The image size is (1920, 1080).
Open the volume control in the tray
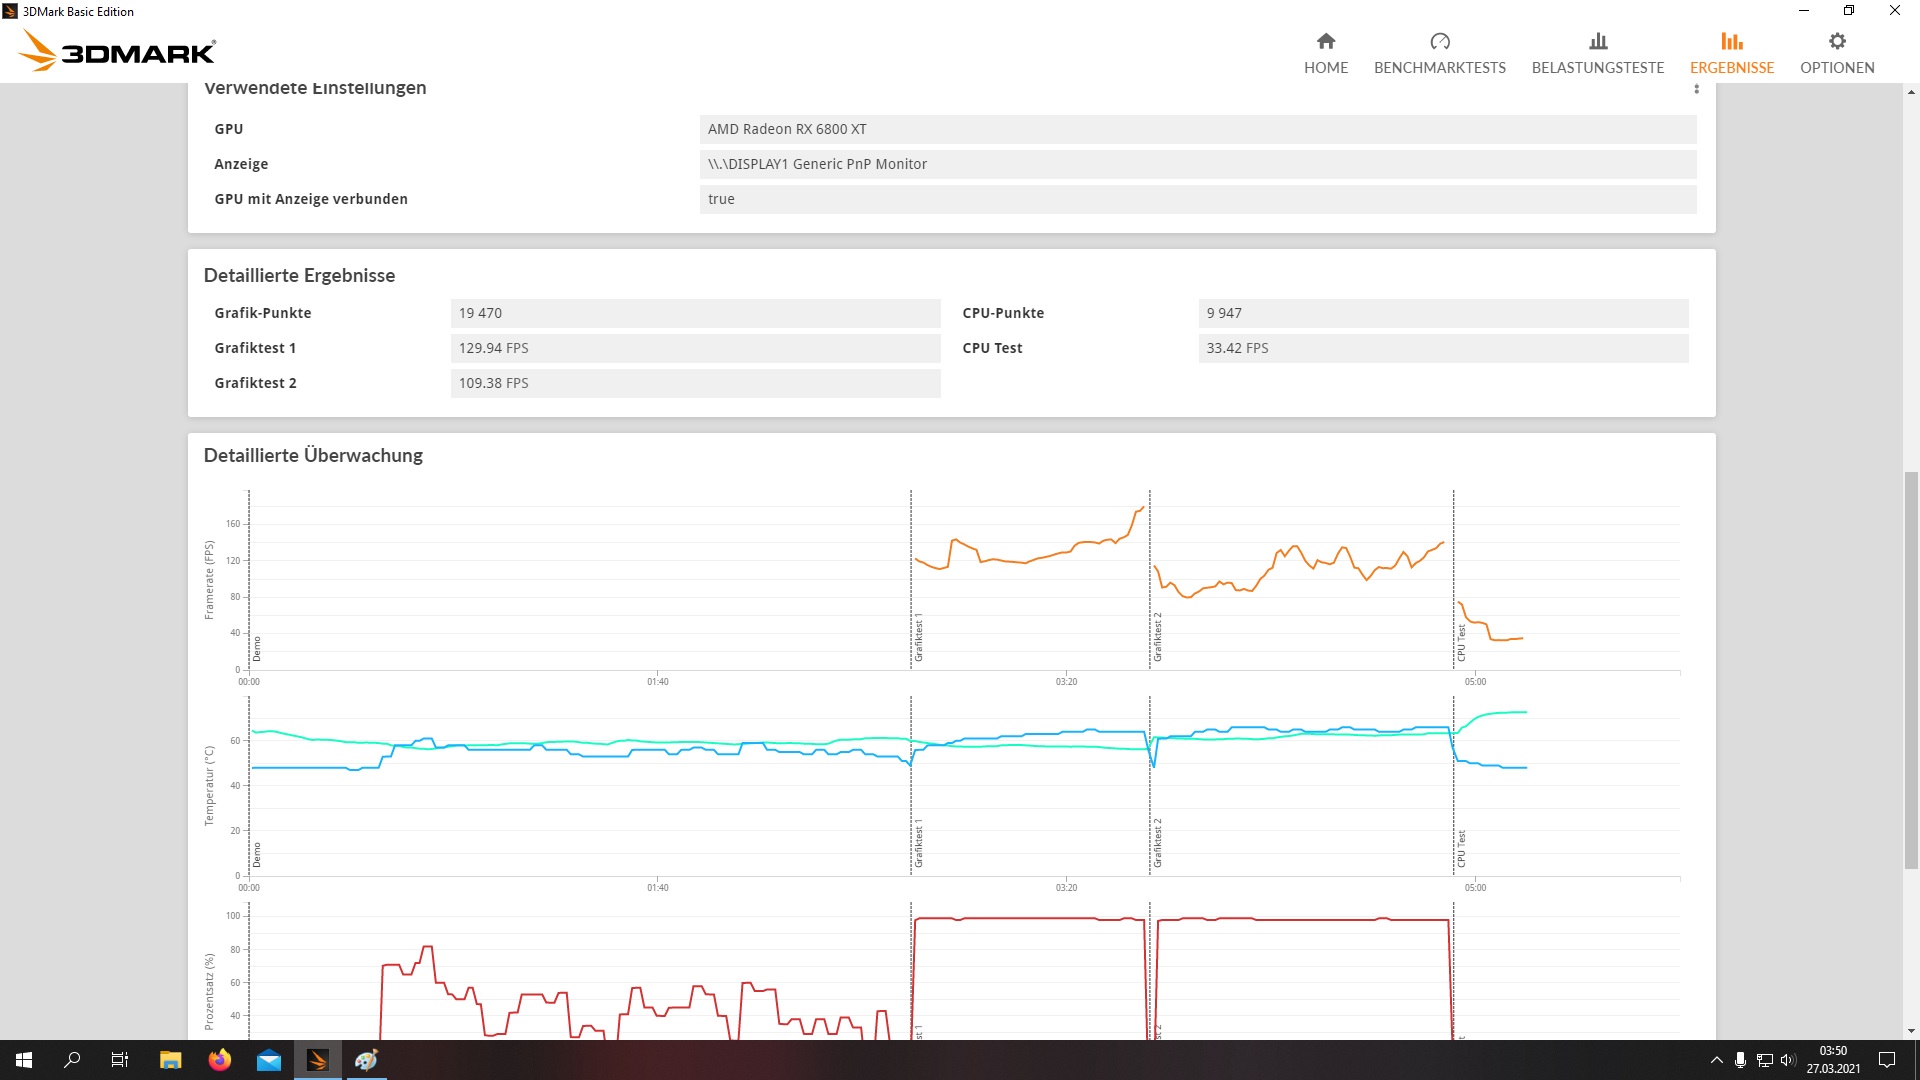[1788, 1060]
